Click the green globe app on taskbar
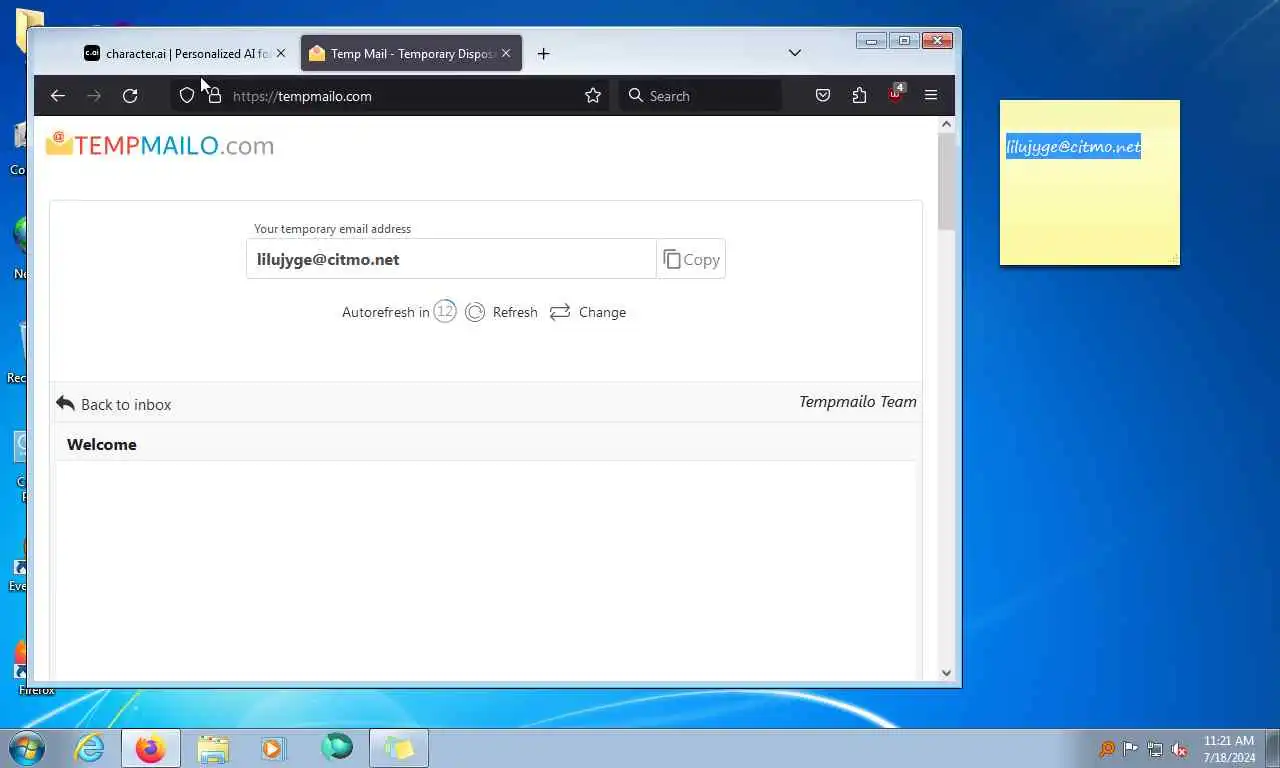 click(x=337, y=747)
